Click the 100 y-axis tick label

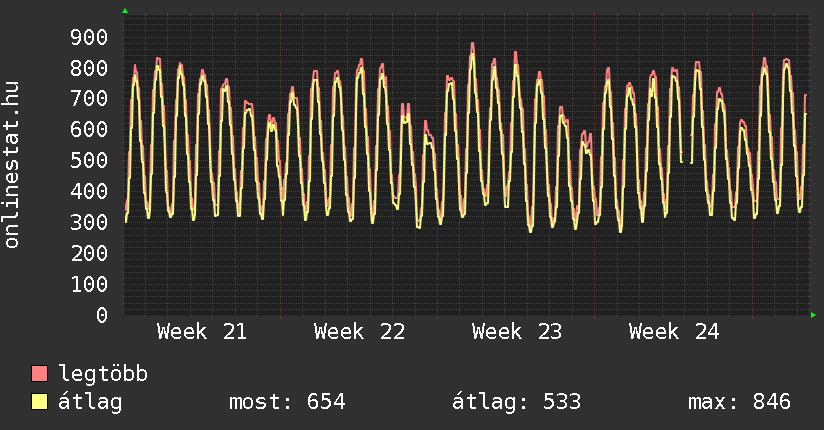pyautogui.click(x=89, y=284)
